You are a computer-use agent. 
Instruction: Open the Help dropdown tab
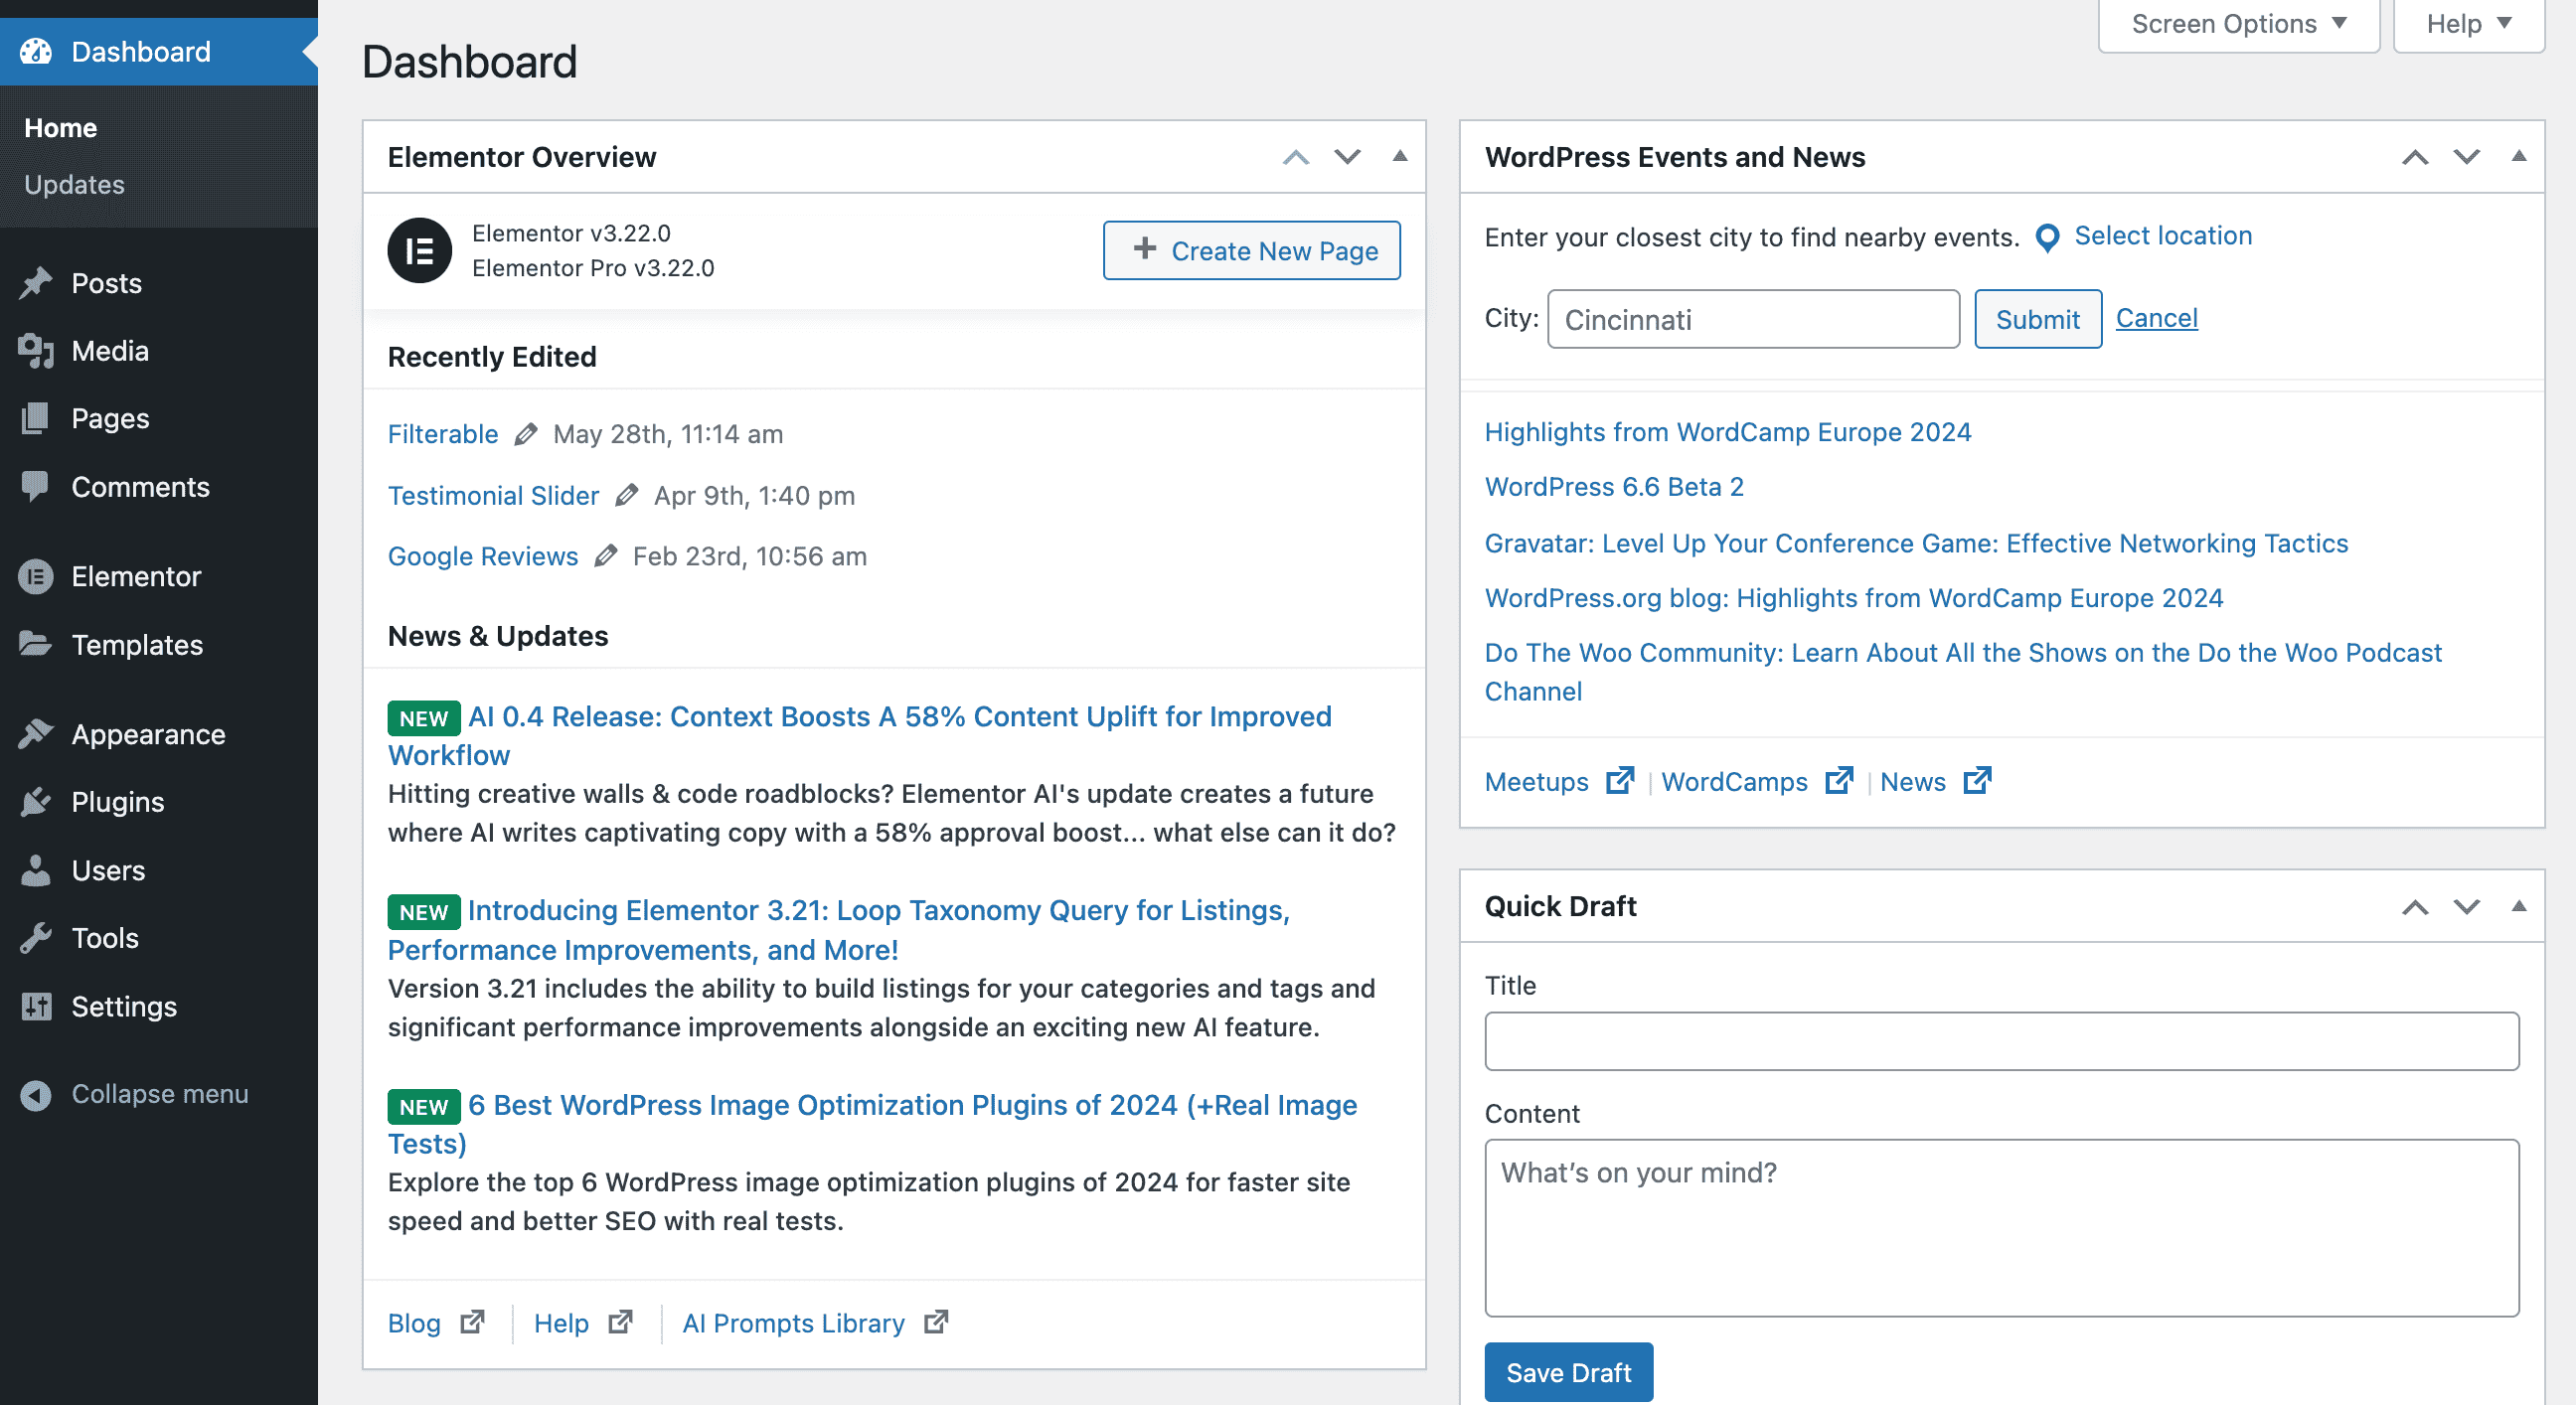(2468, 24)
